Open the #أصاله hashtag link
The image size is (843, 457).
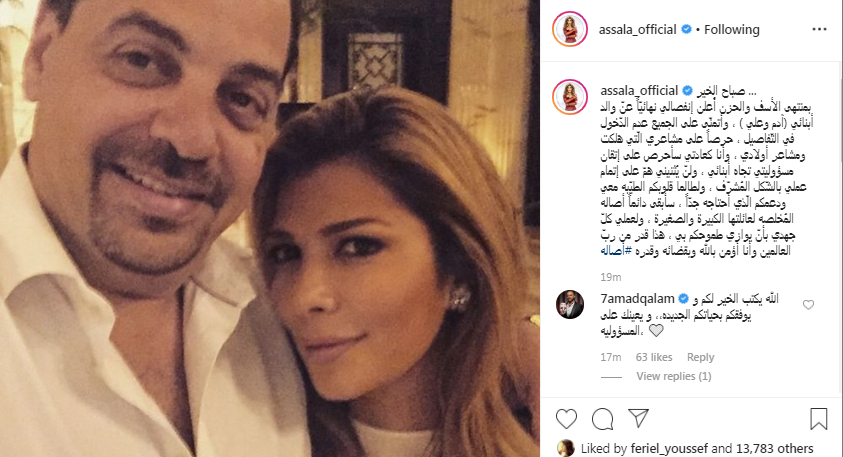click(x=616, y=251)
